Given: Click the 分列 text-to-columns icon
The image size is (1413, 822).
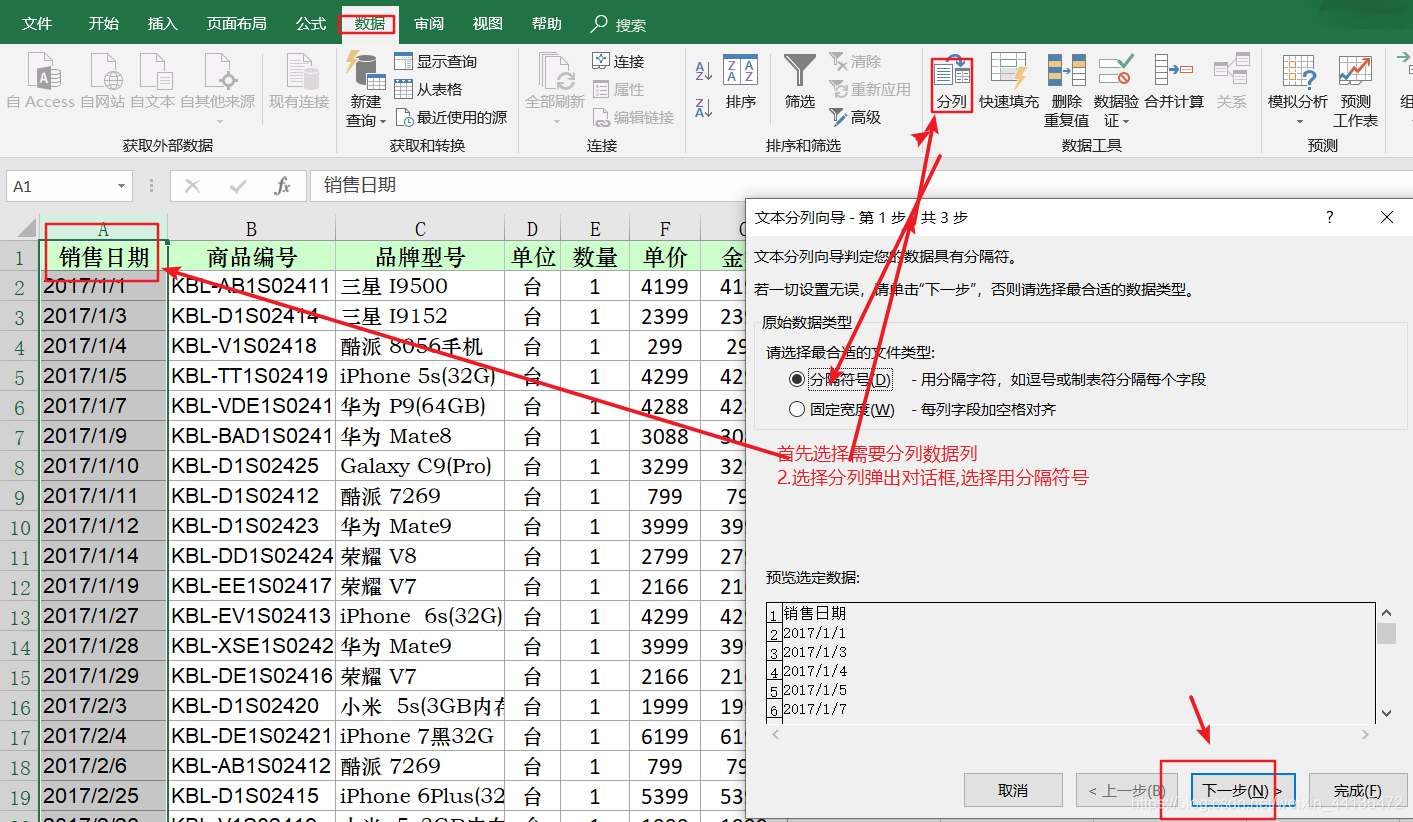Looking at the screenshot, I should click(x=951, y=84).
